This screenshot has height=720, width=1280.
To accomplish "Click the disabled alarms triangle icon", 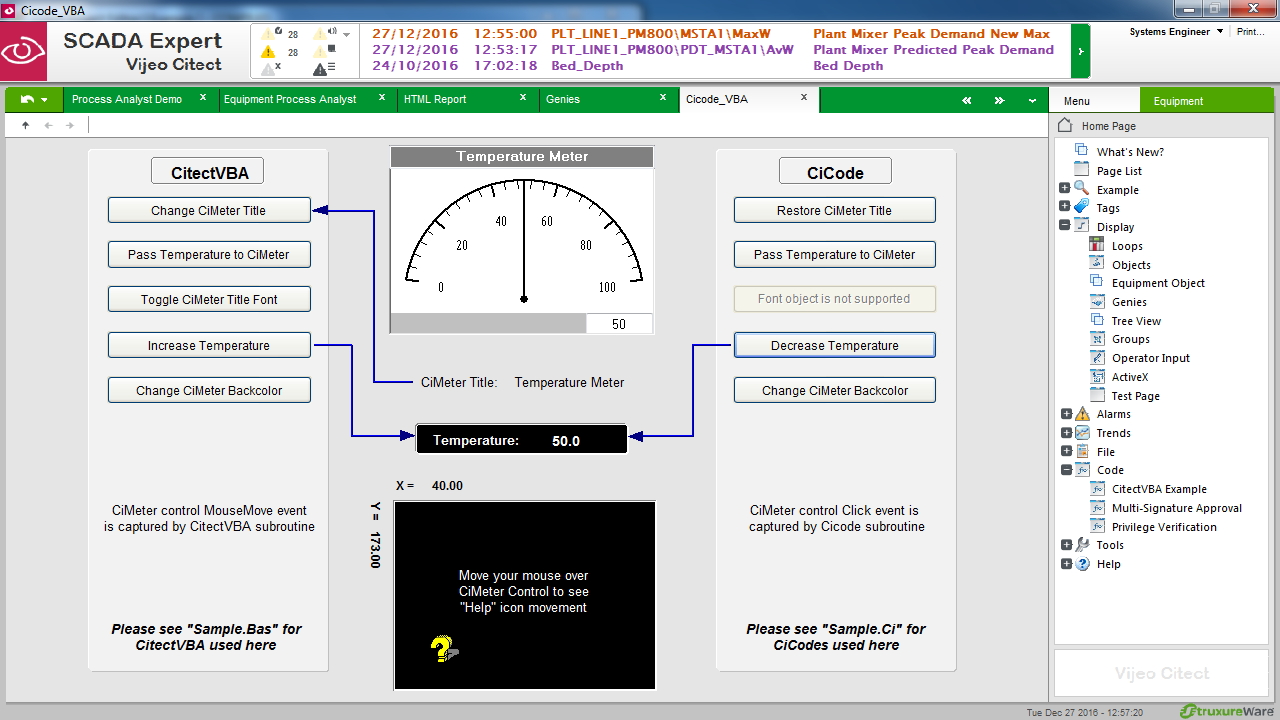I will point(268,70).
